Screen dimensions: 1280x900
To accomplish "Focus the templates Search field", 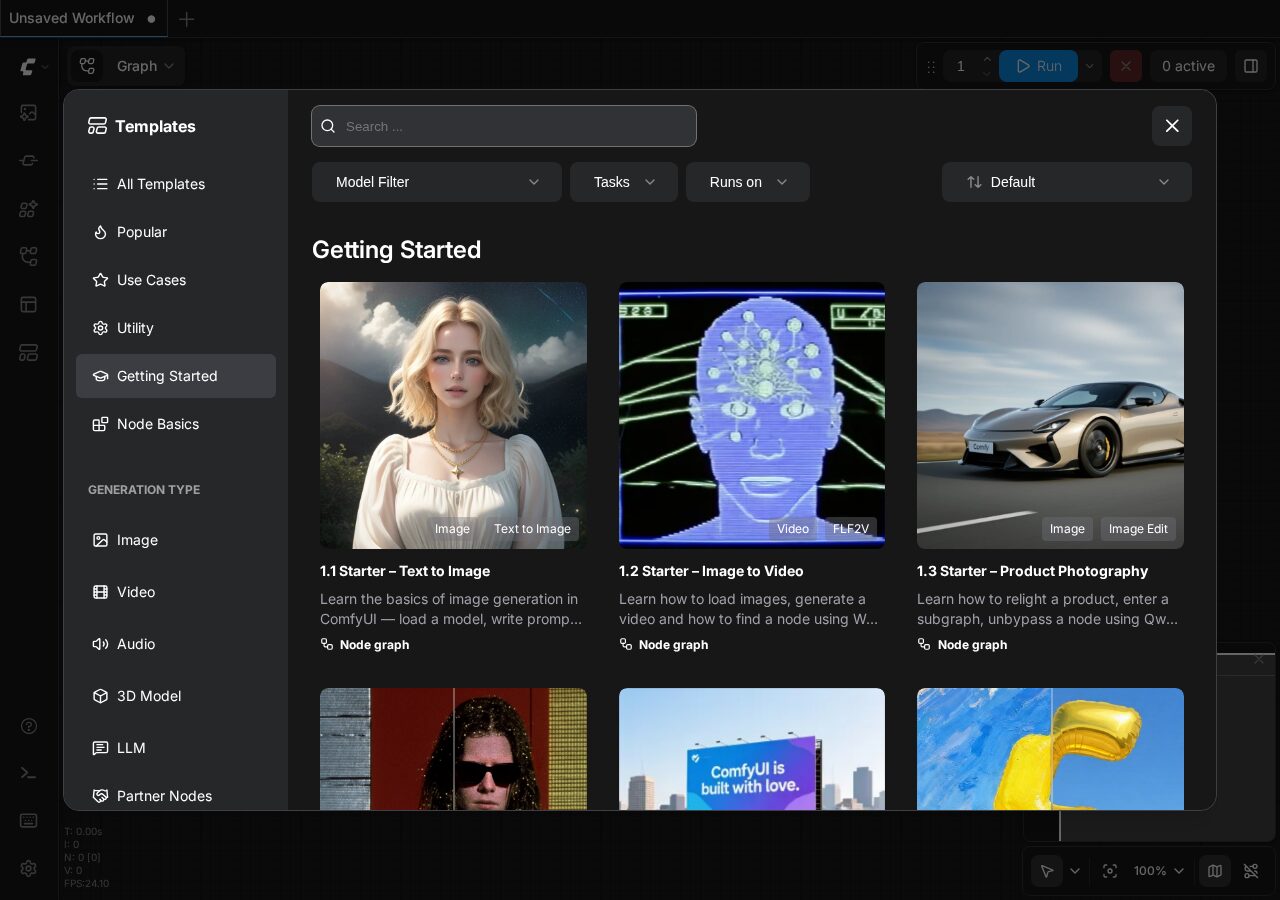I will (x=504, y=126).
